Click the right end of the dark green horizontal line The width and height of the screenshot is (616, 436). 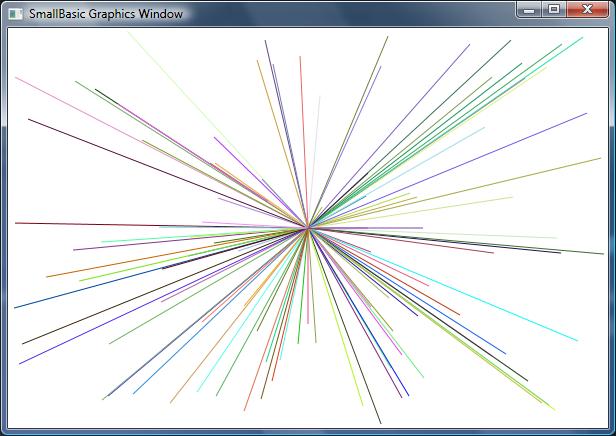tap(603, 254)
